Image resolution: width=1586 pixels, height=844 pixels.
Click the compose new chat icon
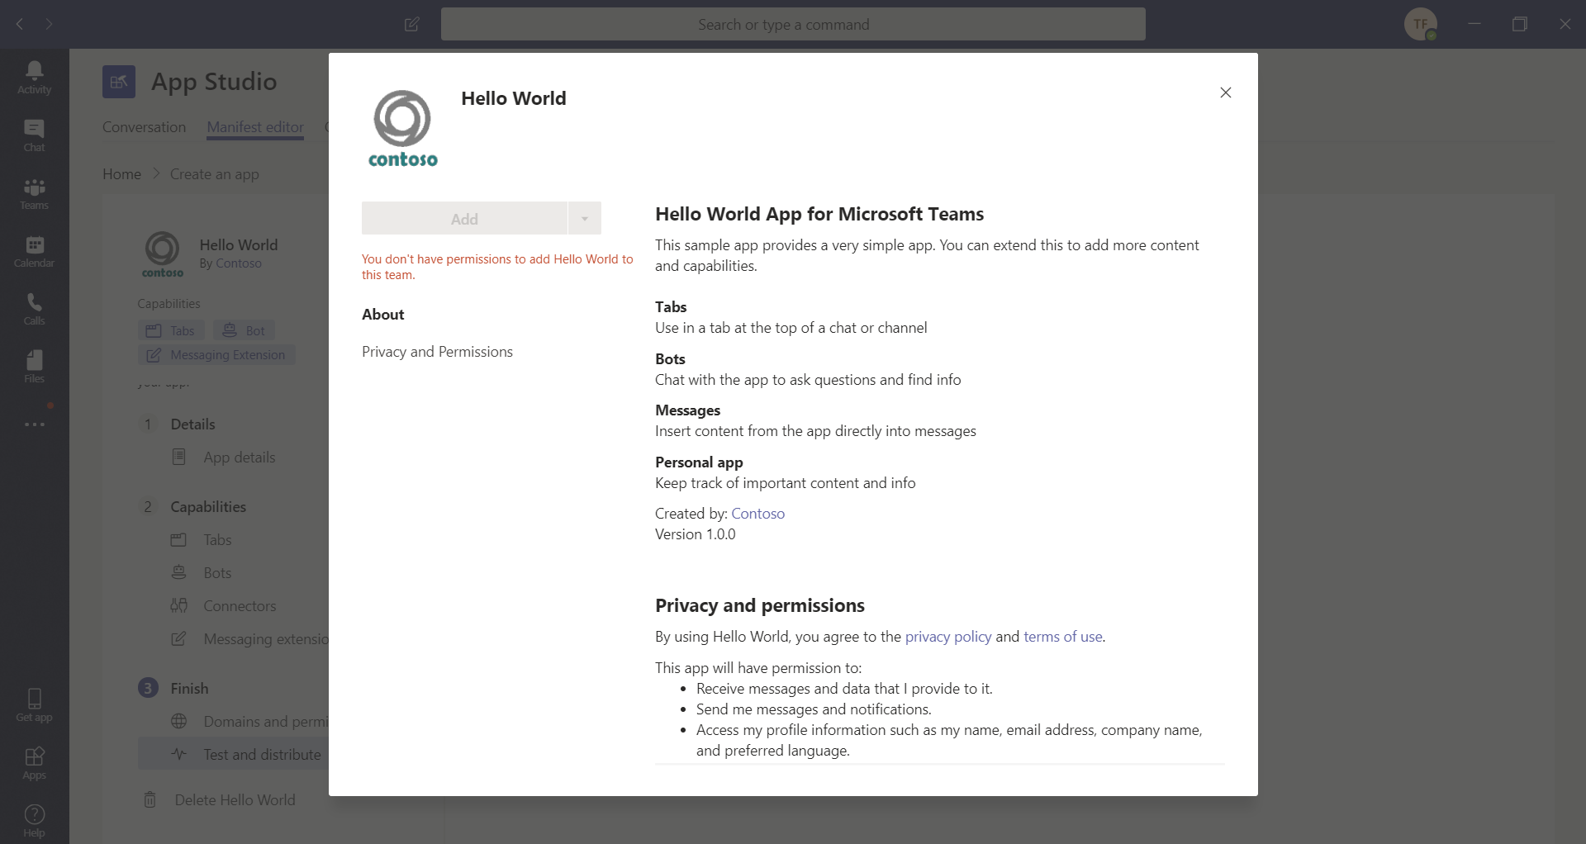(x=412, y=24)
